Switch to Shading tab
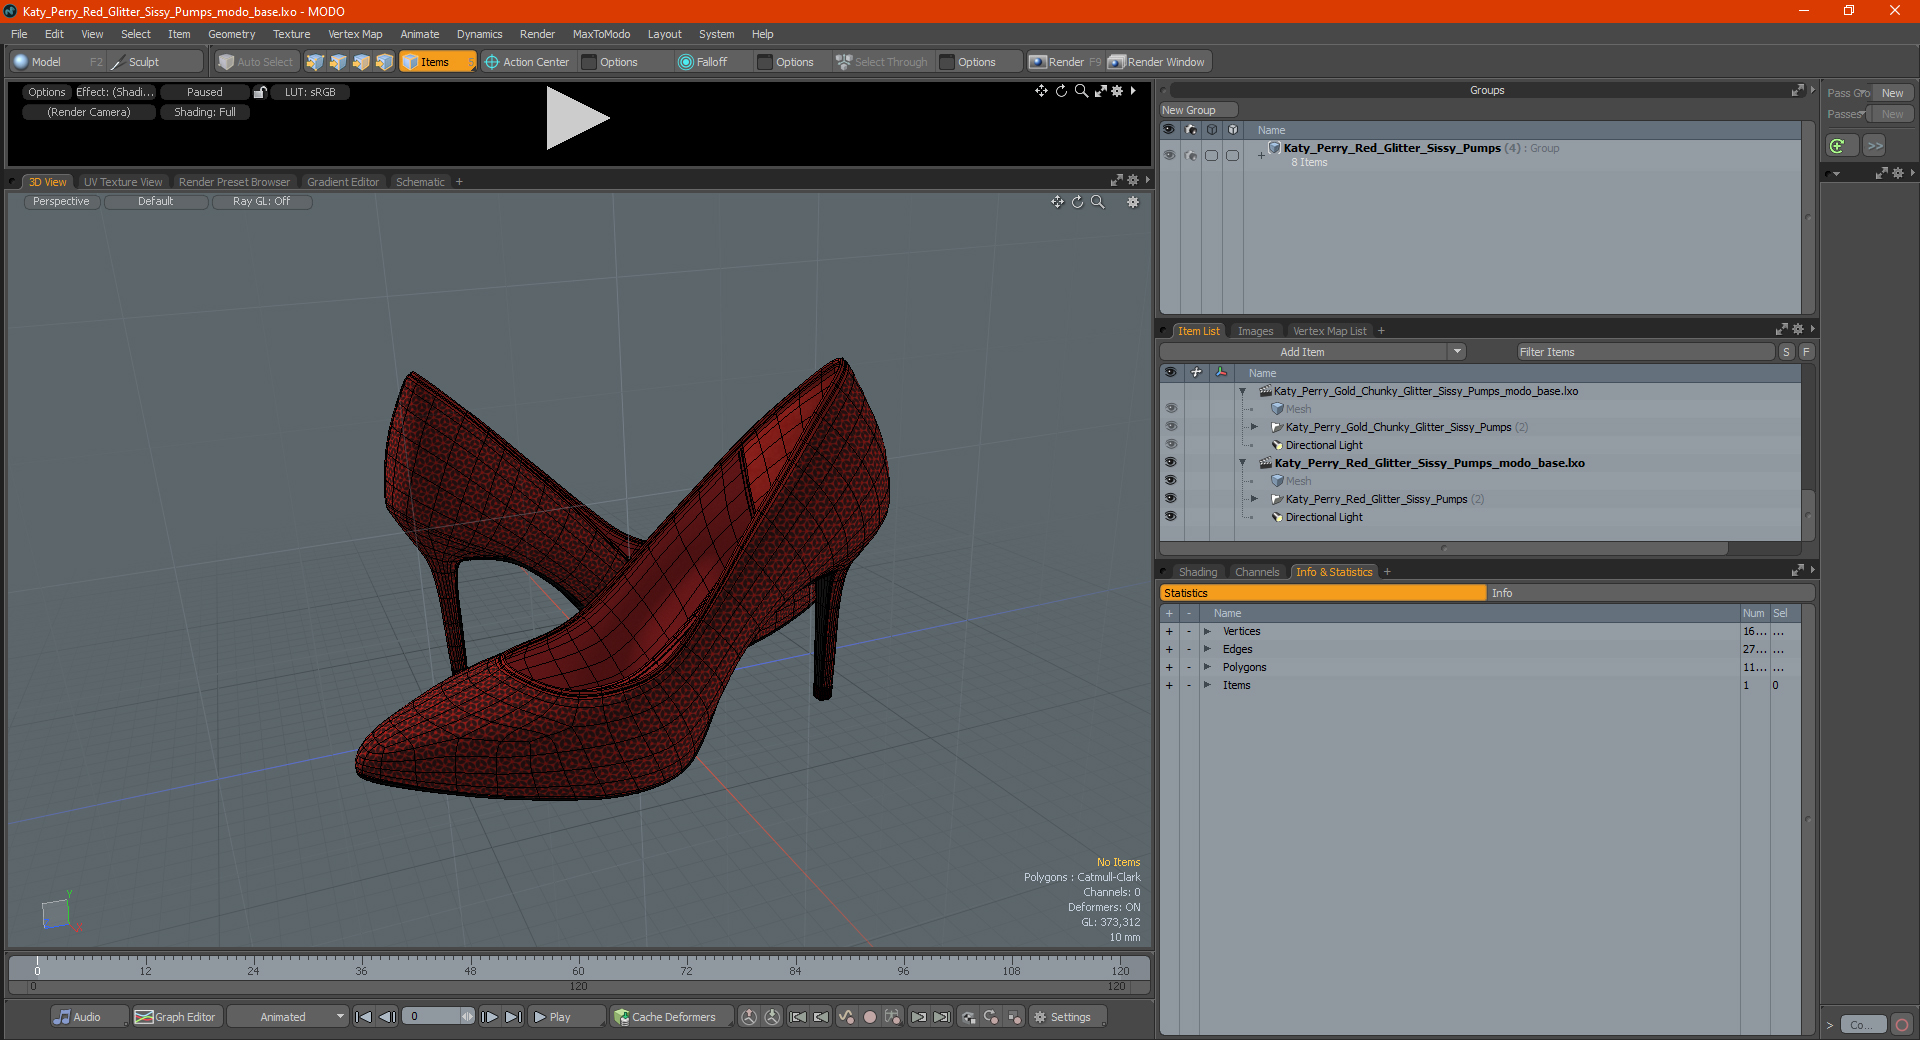1920x1040 pixels. click(1198, 572)
